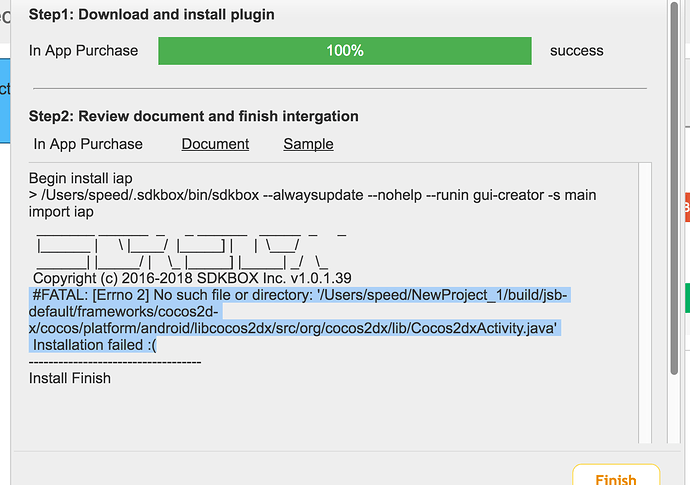
Task: Click the green 100% progress bar
Action: click(x=344, y=50)
